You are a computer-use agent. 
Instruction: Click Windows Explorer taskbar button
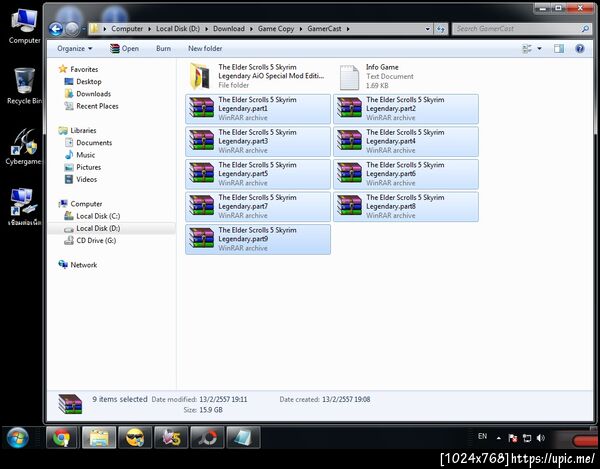(99, 438)
